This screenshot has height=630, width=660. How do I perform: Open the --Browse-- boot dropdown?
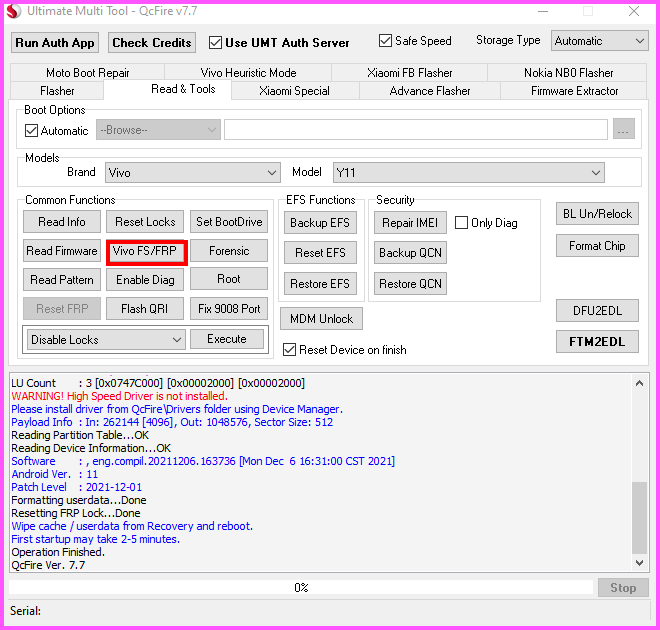pyautogui.click(x=158, y=130)
